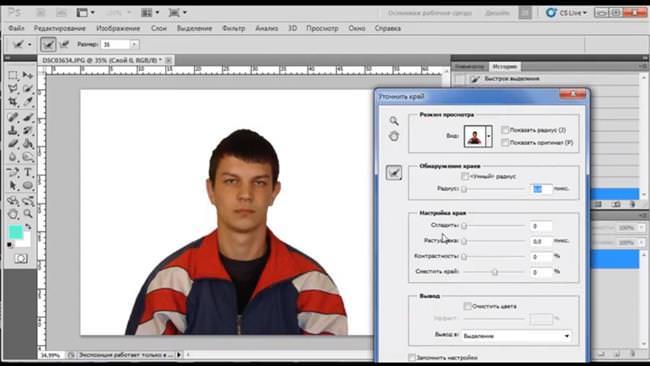Open the 'Выделение' menu
This screenshot has height=366, width=650.
[x=194, y=28]
